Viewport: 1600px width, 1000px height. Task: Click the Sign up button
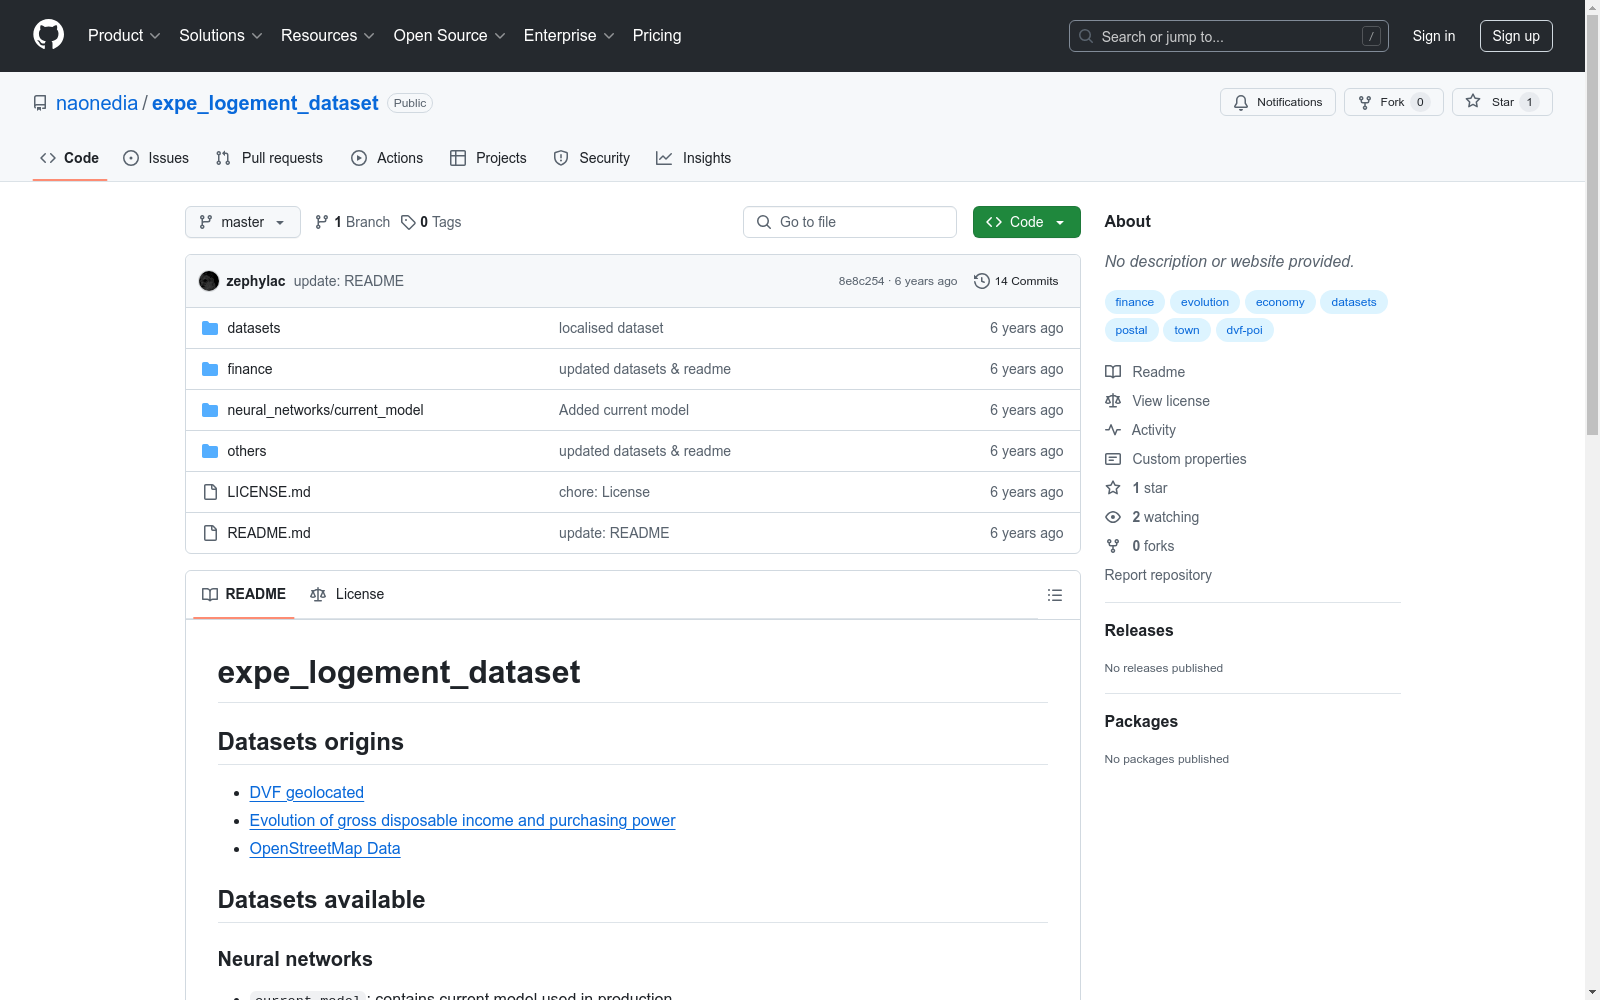1516,36
